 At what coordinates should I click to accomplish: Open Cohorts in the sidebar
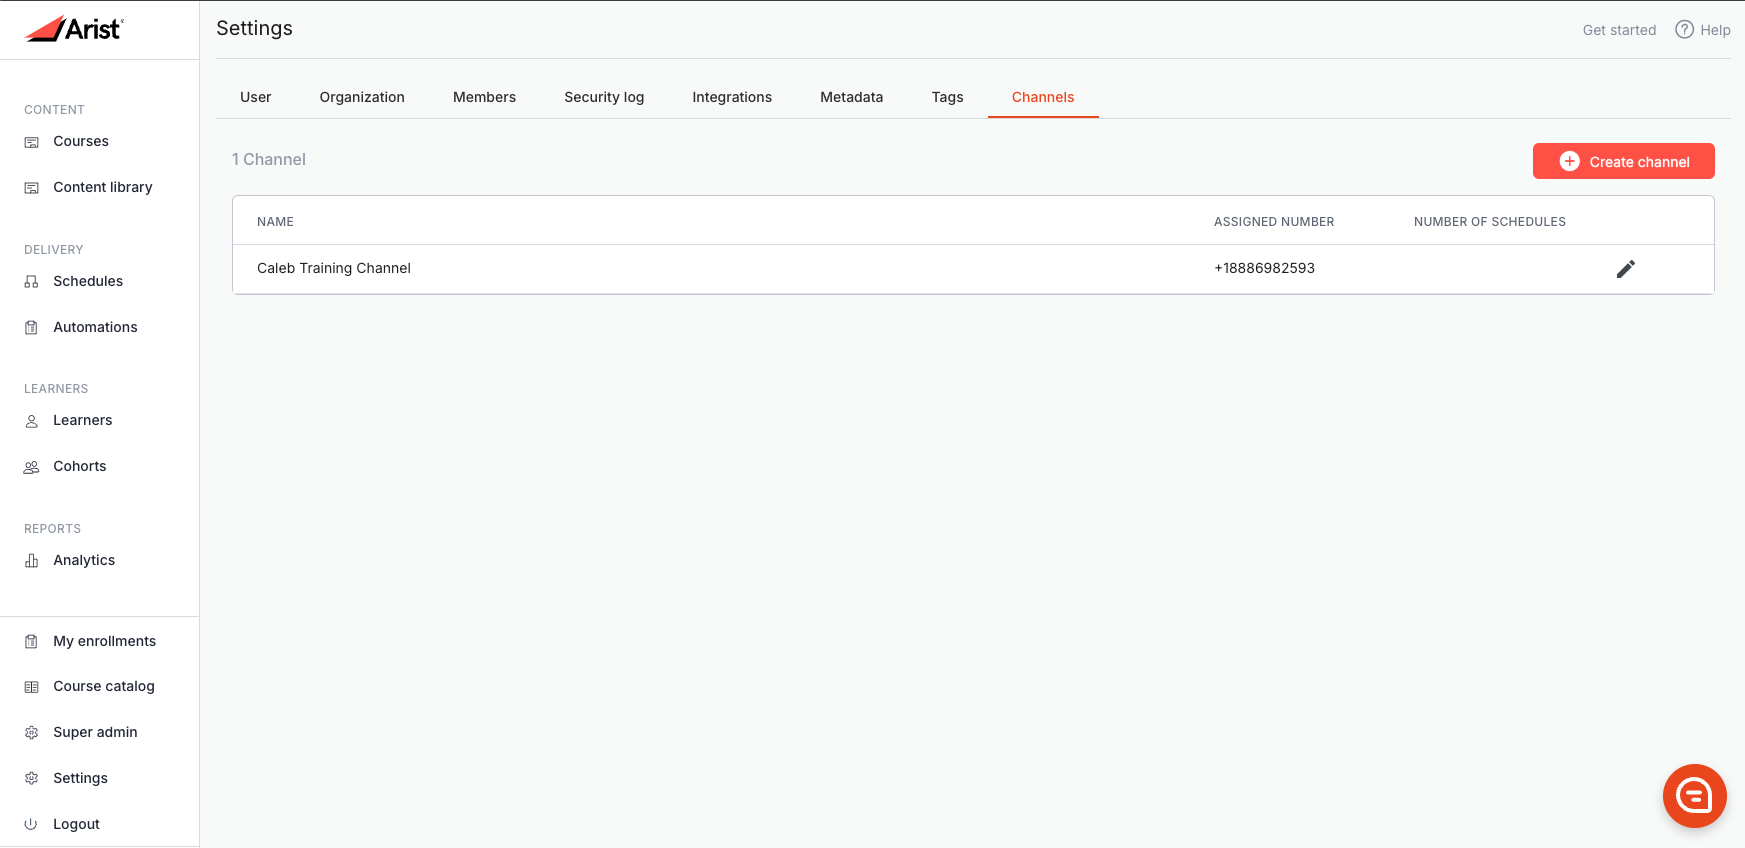pos(80,467)
